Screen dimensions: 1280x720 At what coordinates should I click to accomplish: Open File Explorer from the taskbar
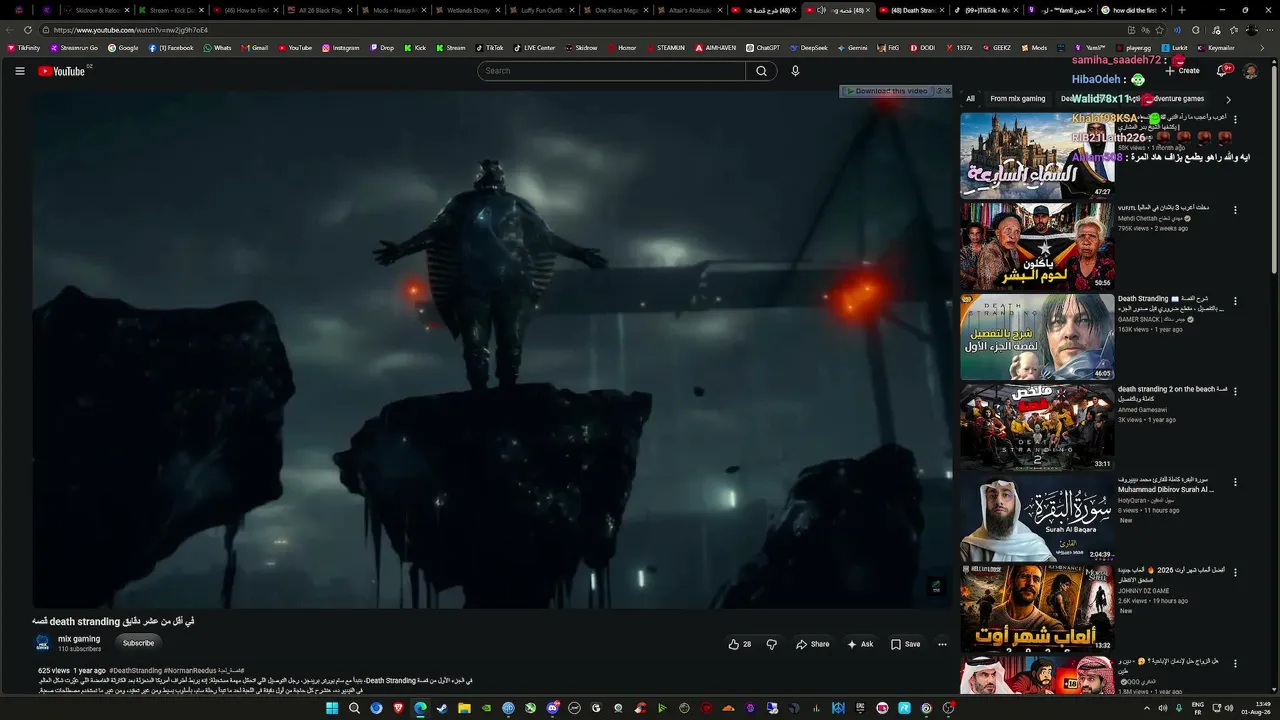point(464,708)
